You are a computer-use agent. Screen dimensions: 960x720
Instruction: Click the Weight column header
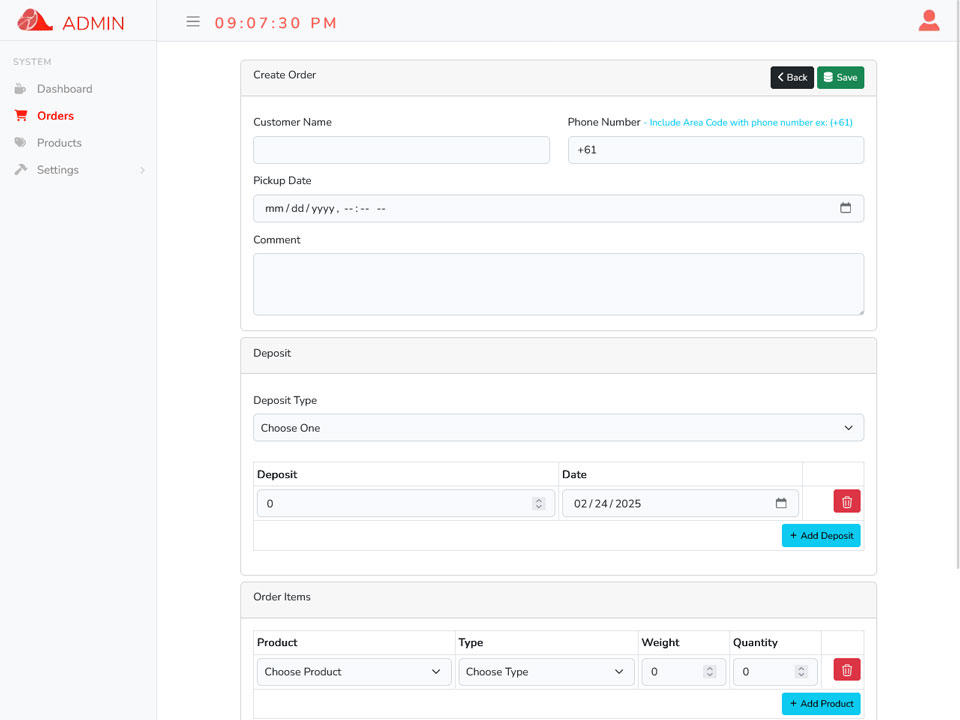coord(660,642)
